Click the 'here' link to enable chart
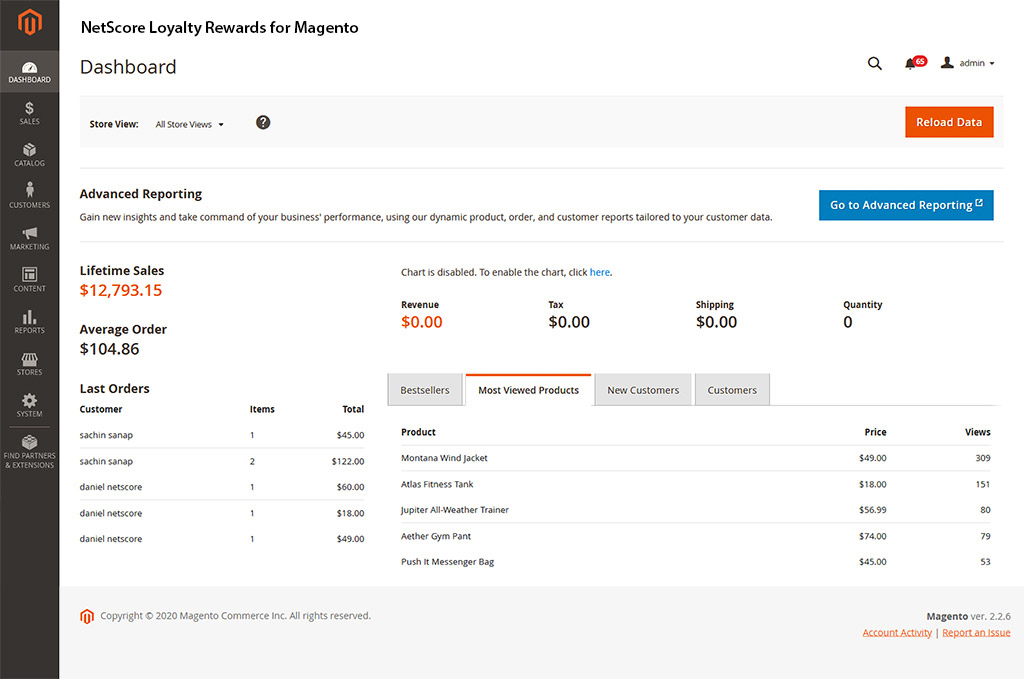 tap(599, 272)
